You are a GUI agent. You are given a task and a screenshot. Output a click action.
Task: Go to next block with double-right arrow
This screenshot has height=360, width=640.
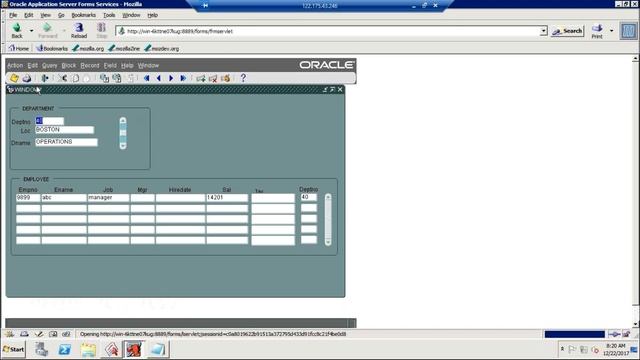pos(183,78)
